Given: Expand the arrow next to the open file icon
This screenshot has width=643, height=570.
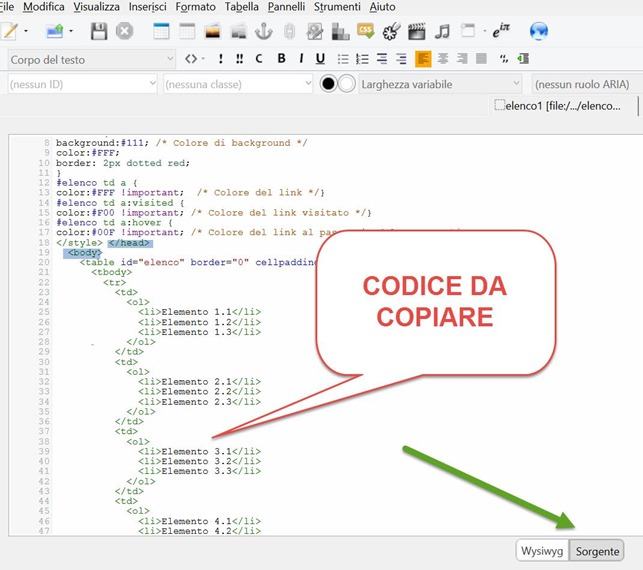Looking at the screenshot, I should coord(71,31).
